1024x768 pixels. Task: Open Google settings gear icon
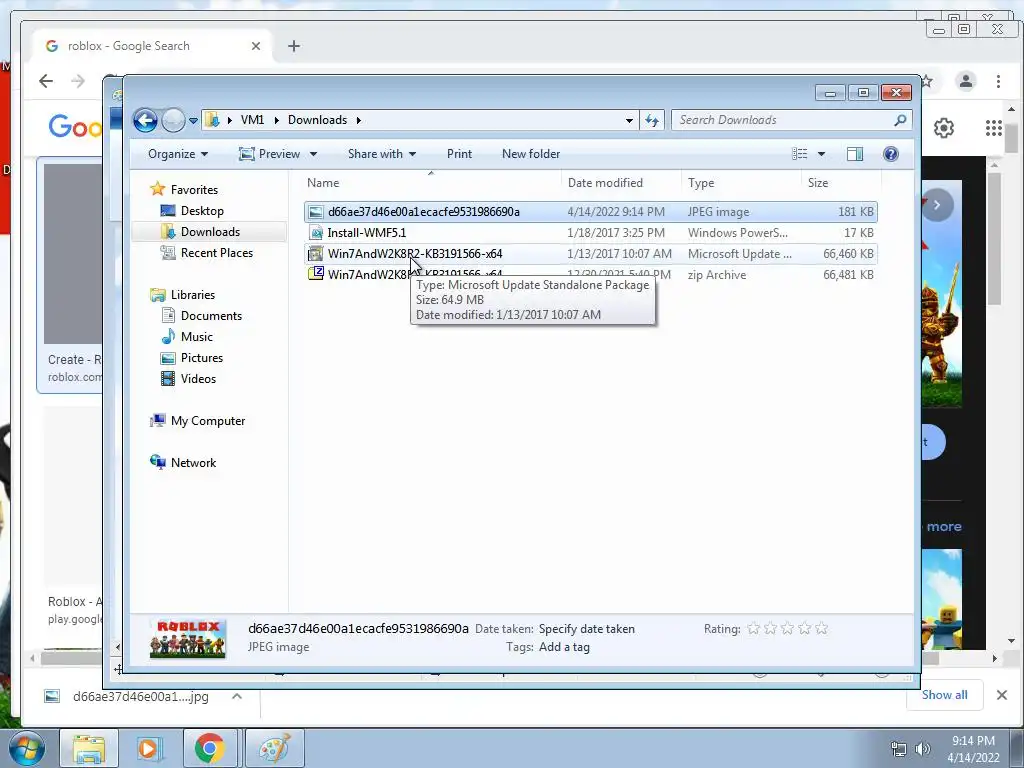point(944,128)
